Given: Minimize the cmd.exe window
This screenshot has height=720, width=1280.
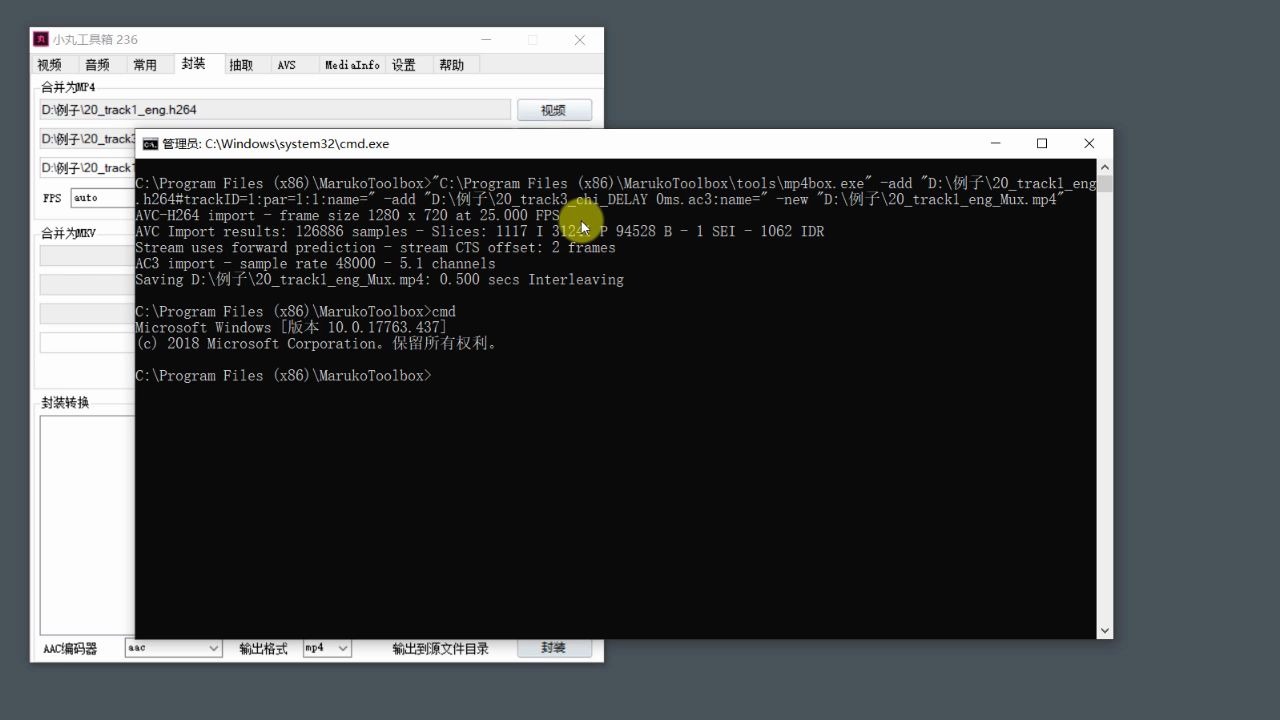Looking at the screenshot, I should point(995,144).
